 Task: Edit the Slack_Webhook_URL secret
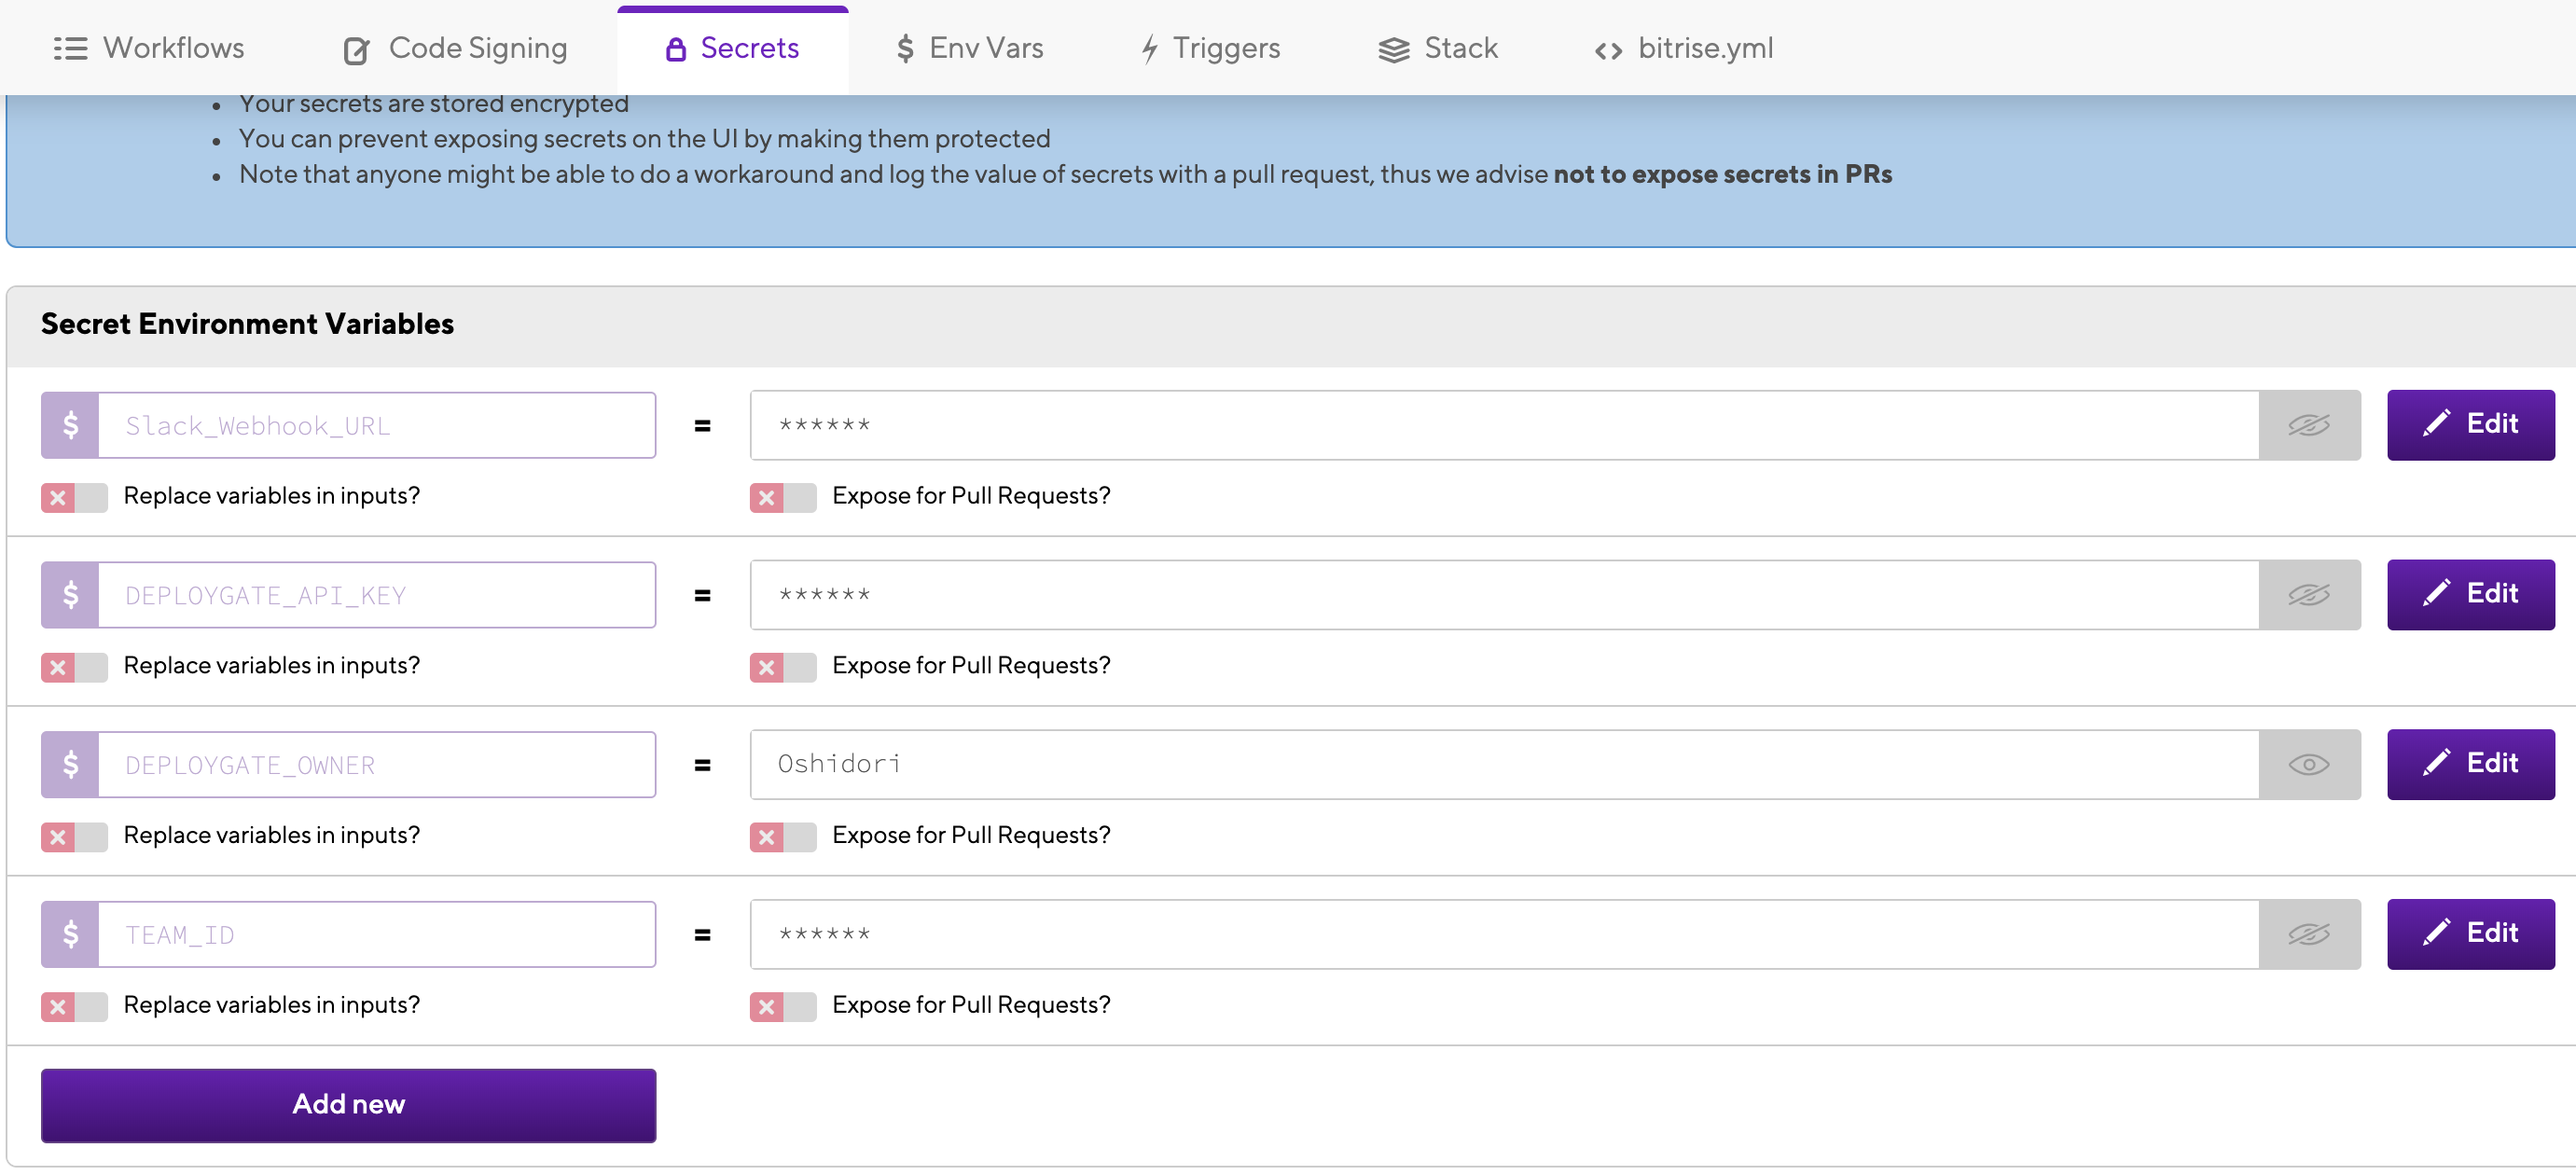pos(2470,424)
